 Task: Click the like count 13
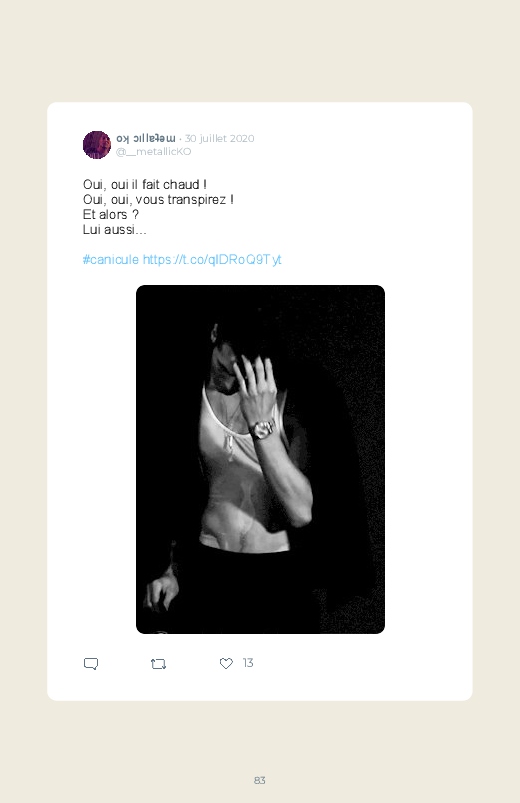coord(248,663)
